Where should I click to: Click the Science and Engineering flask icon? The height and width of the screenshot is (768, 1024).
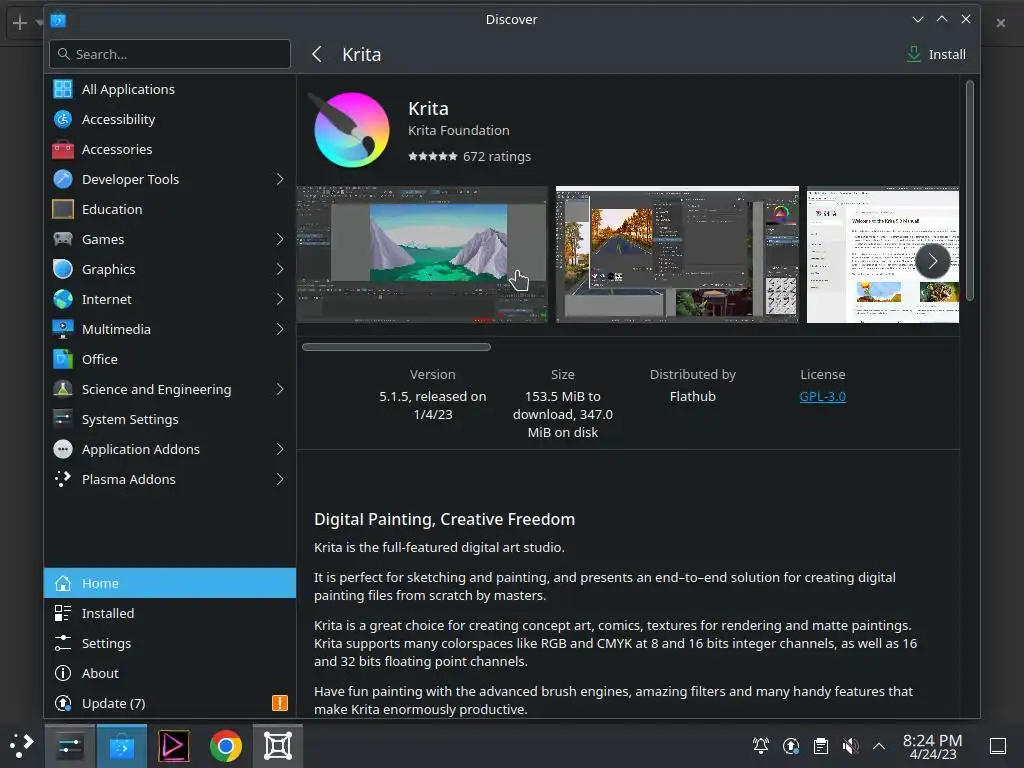(x=63, y=389)
